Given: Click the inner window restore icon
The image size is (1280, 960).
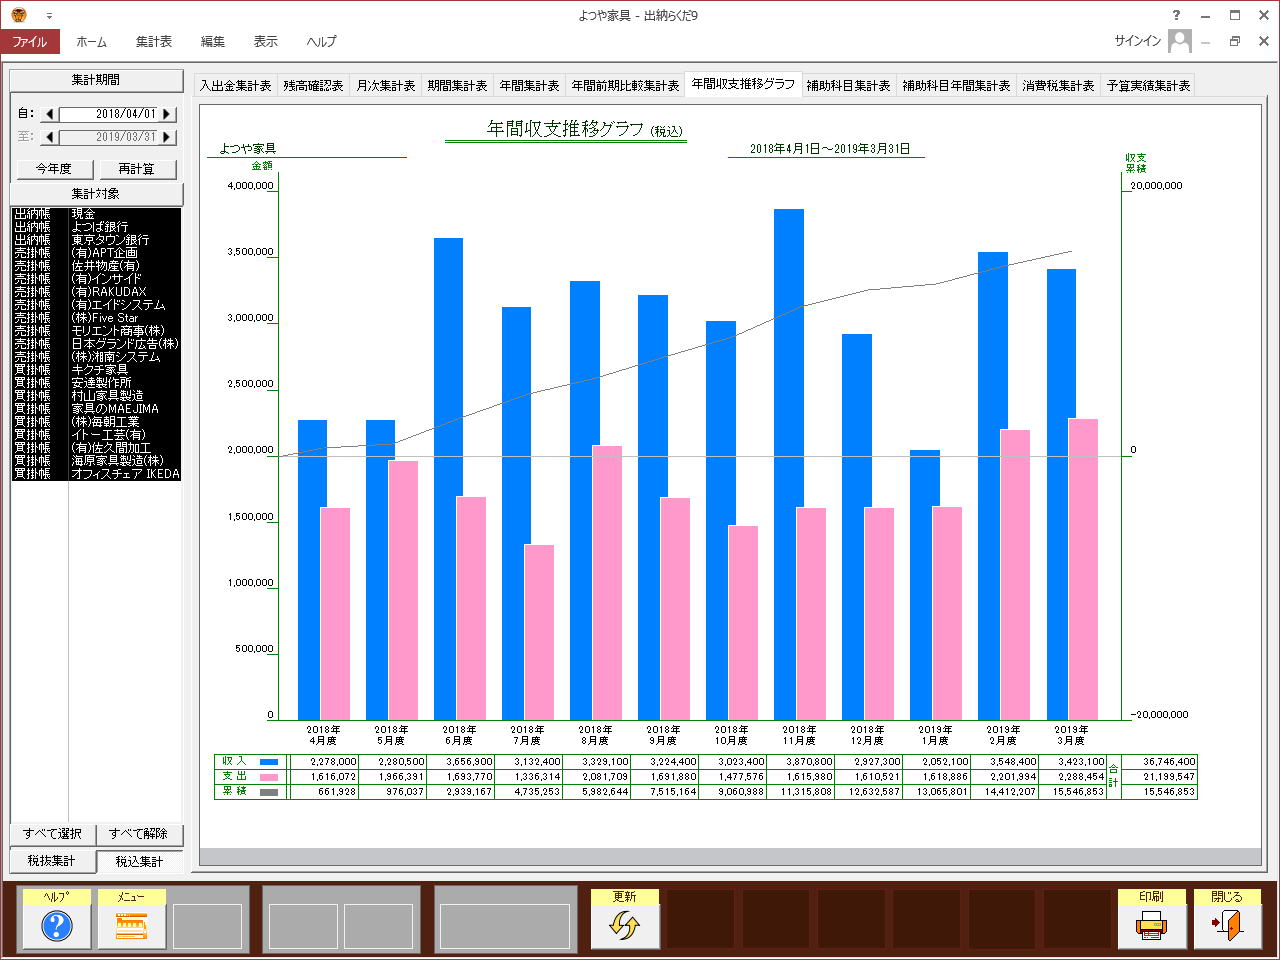Looking at the screenshot, I should click(x=1235, y=41).
